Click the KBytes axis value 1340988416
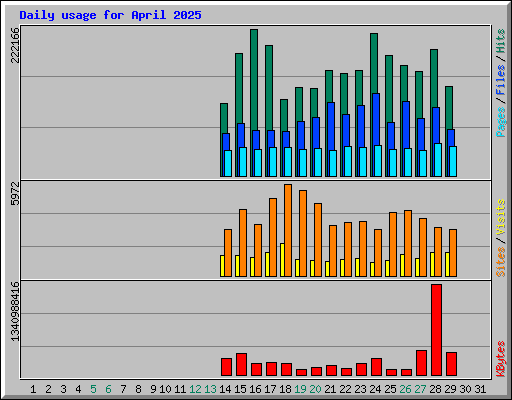 (15, 312)
